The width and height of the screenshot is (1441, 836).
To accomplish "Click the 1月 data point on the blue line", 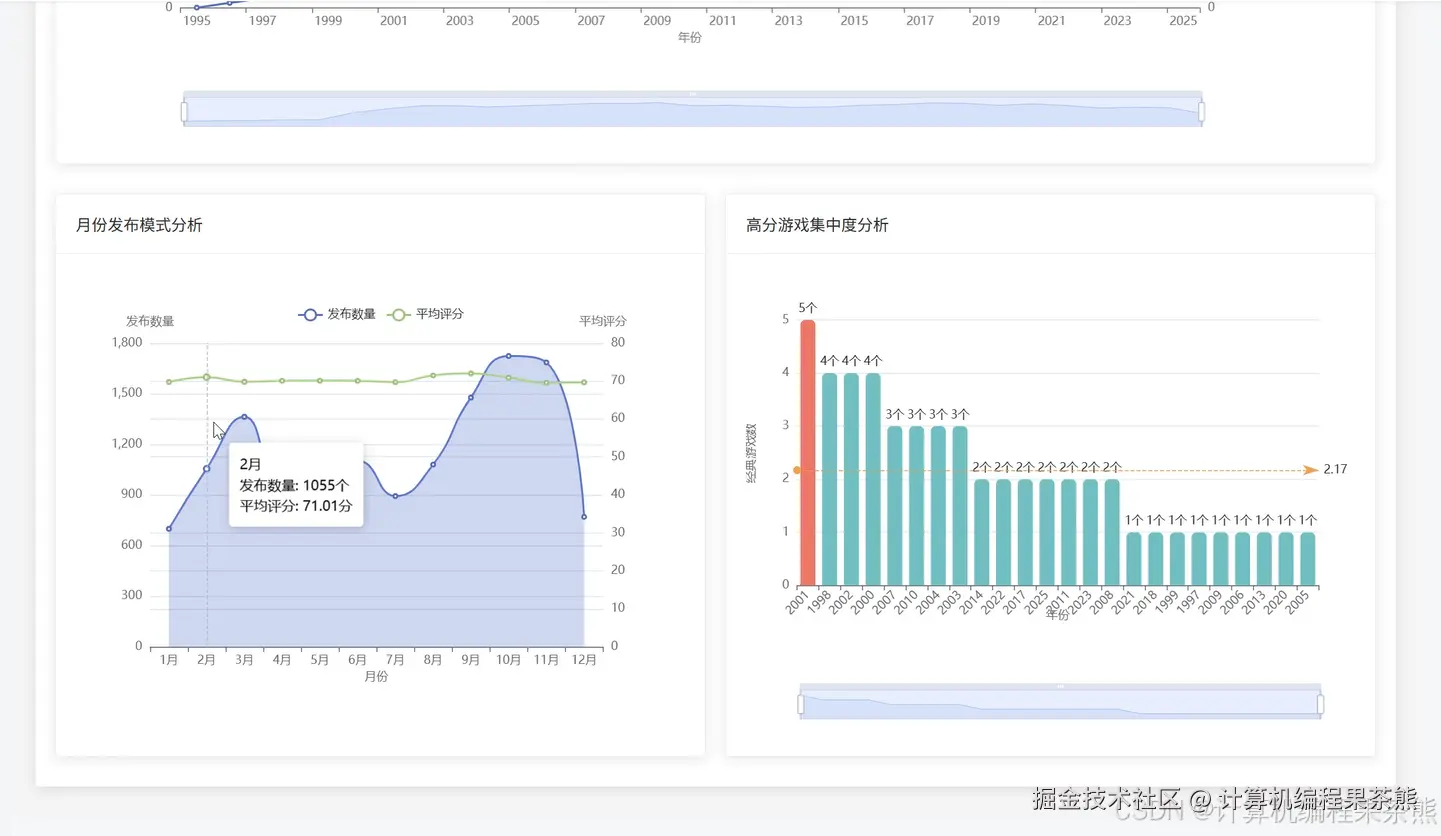I will pos(169,529).
